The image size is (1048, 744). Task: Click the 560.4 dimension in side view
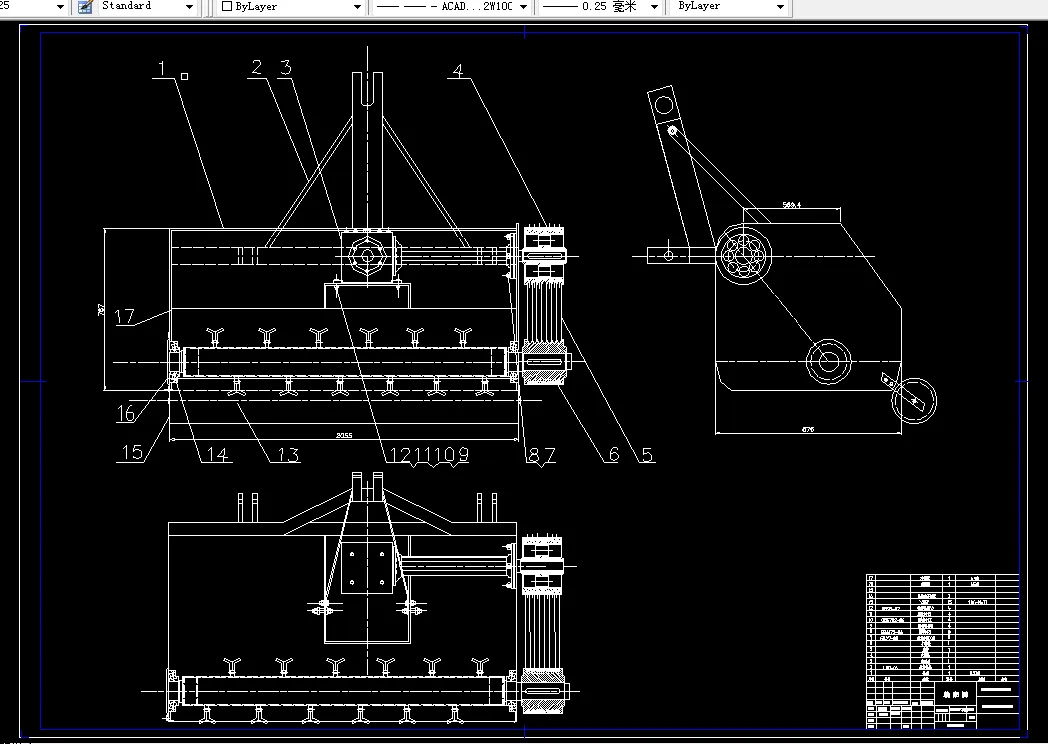[791, 205]
